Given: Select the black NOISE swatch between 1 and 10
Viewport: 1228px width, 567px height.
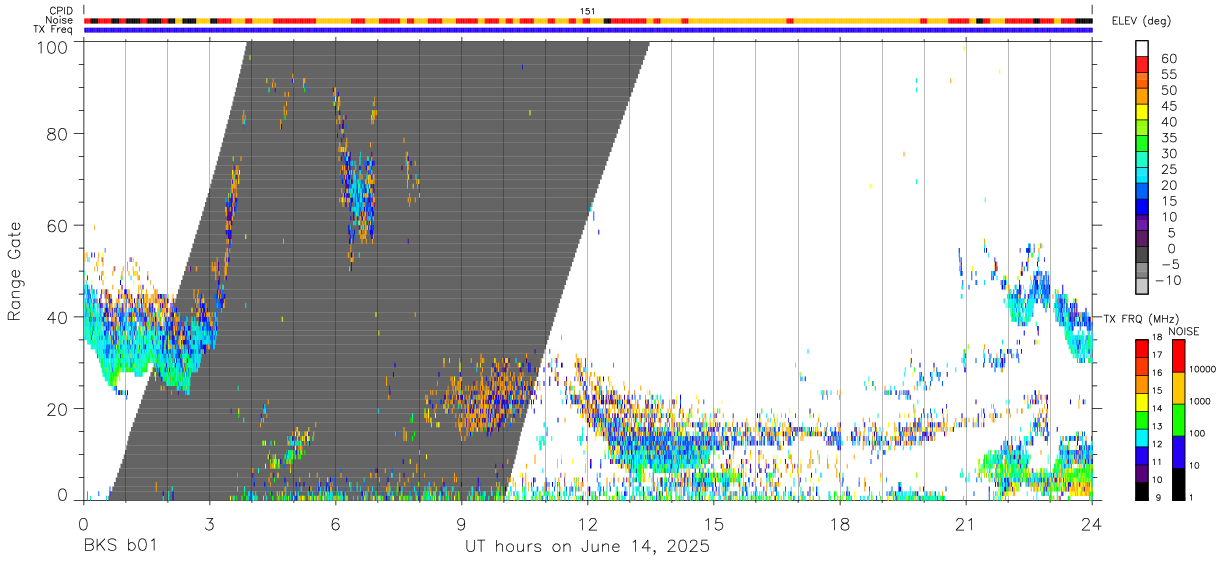Looking at the screenshot, I should 1179,483.
